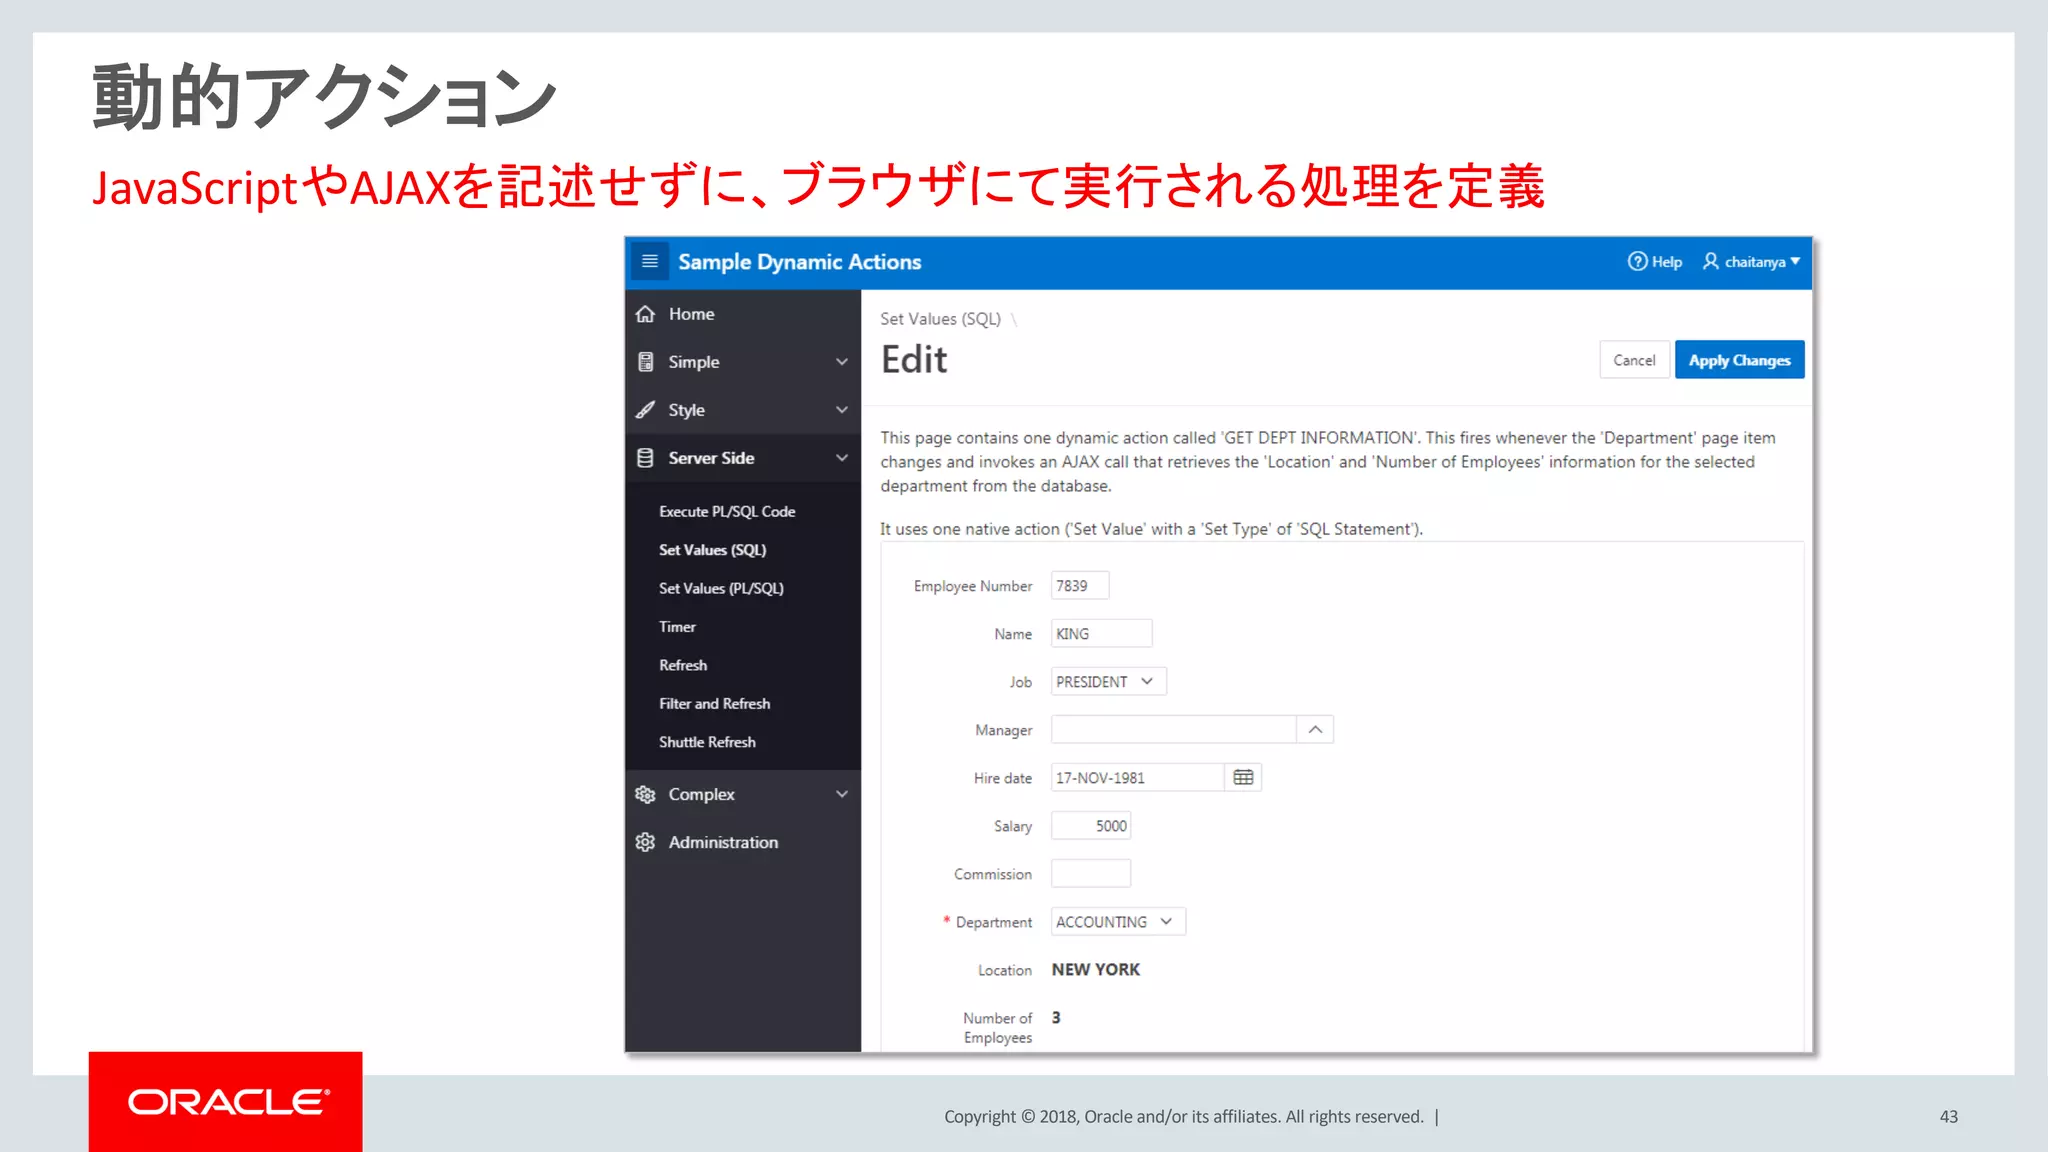Open the chaitanya user menu
The width and height of the screenshot is (2048, 1152).
click(x=1751, y=261)
